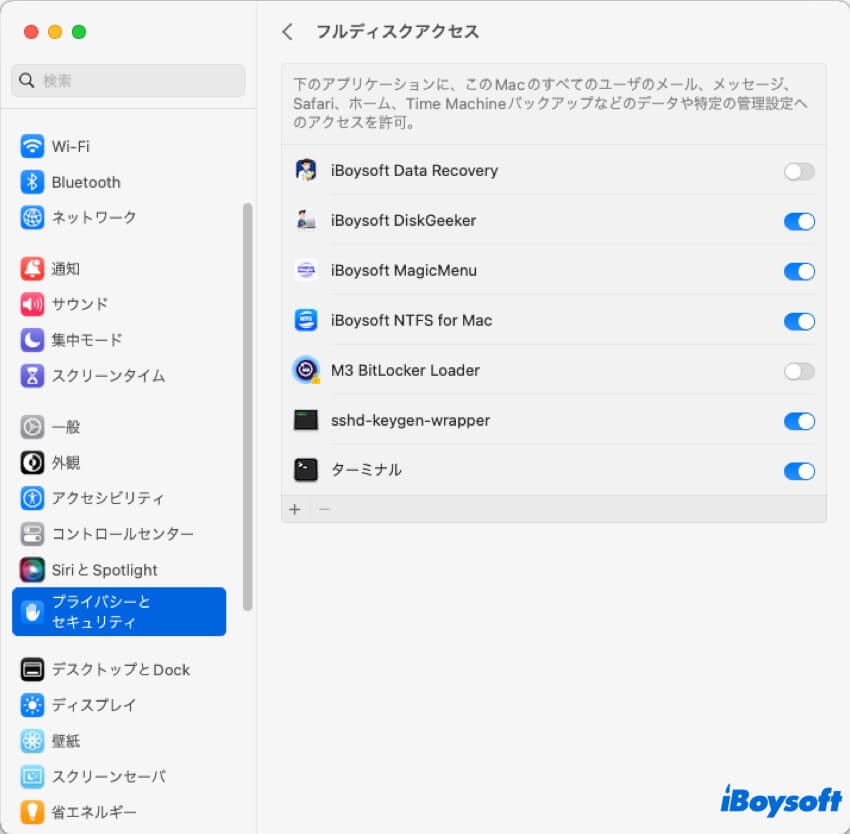Click the 検索 search field

pos(128,81)
